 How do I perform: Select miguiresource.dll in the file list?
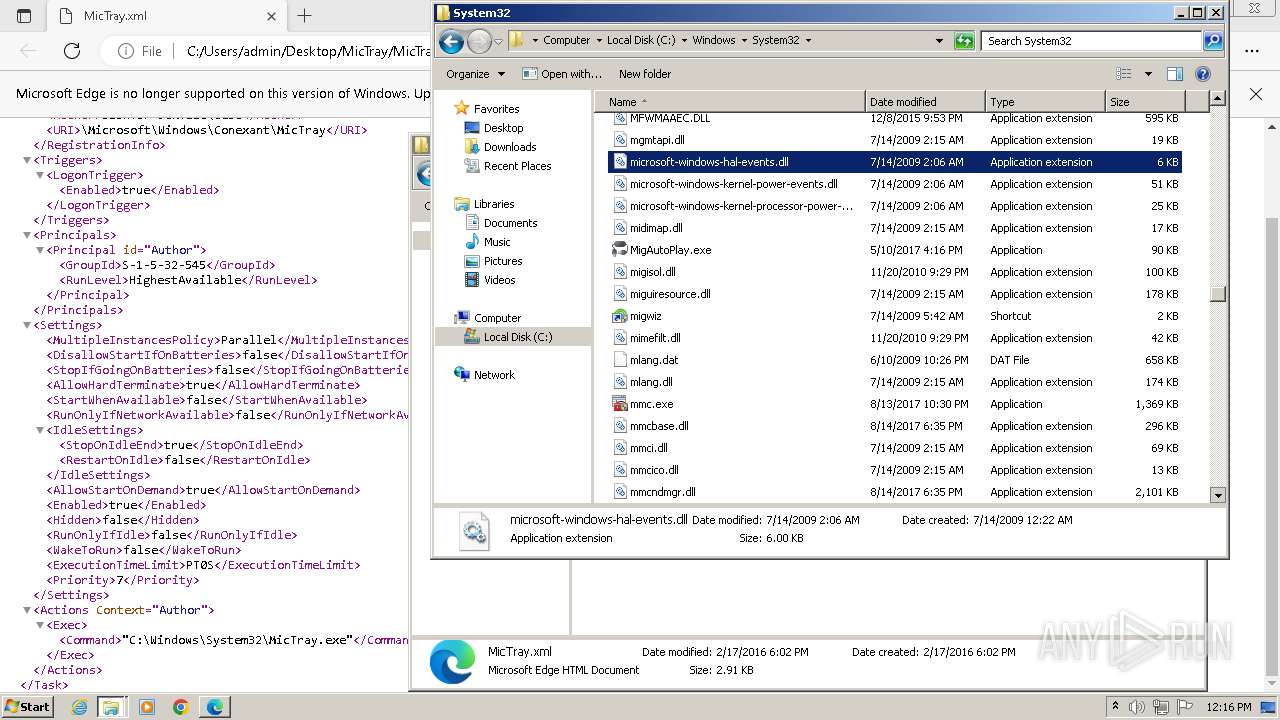pos(670,294)
